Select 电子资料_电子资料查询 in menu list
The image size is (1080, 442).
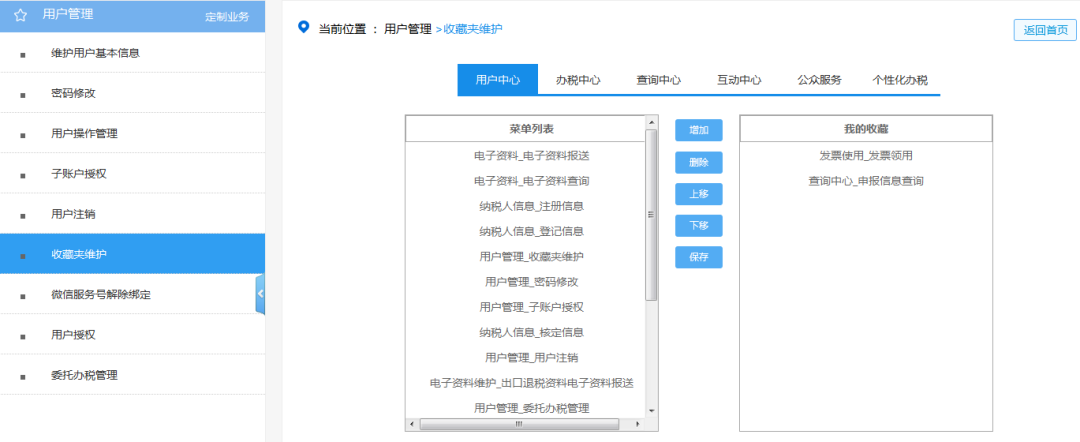point(532,181)
